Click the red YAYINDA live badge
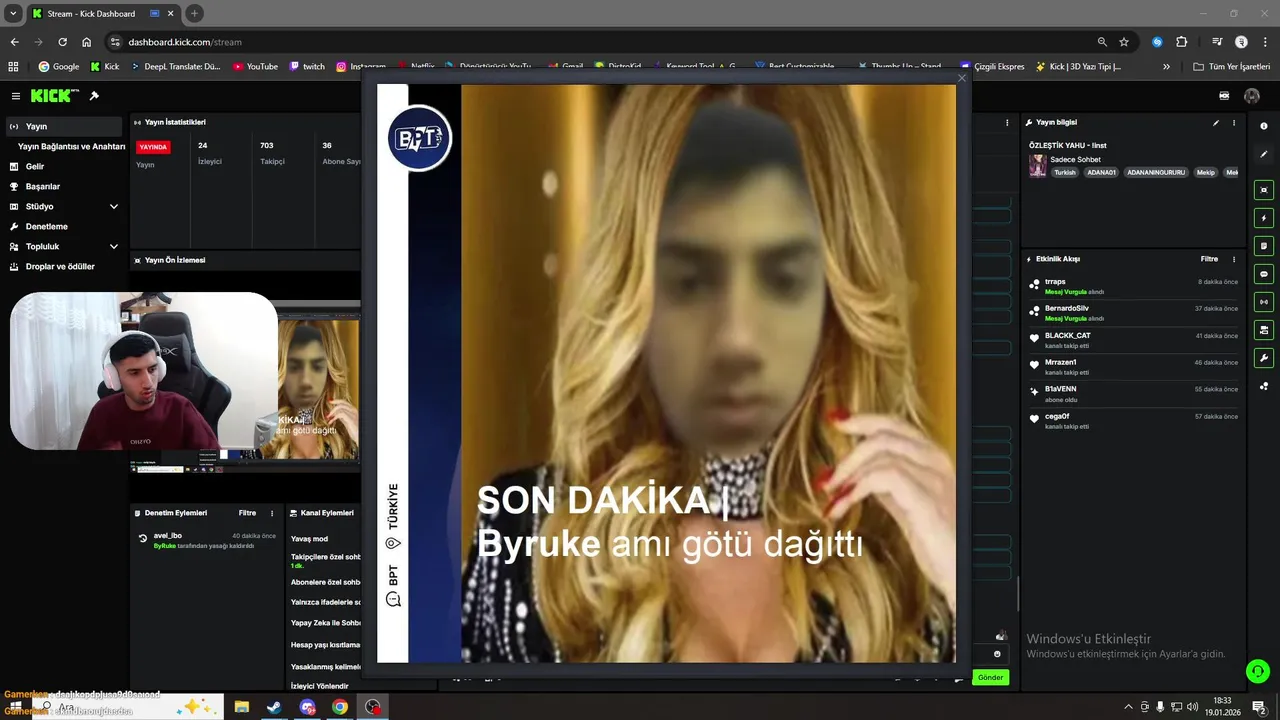The height and width of the screenshot is (720, 1280). (153, 147)
